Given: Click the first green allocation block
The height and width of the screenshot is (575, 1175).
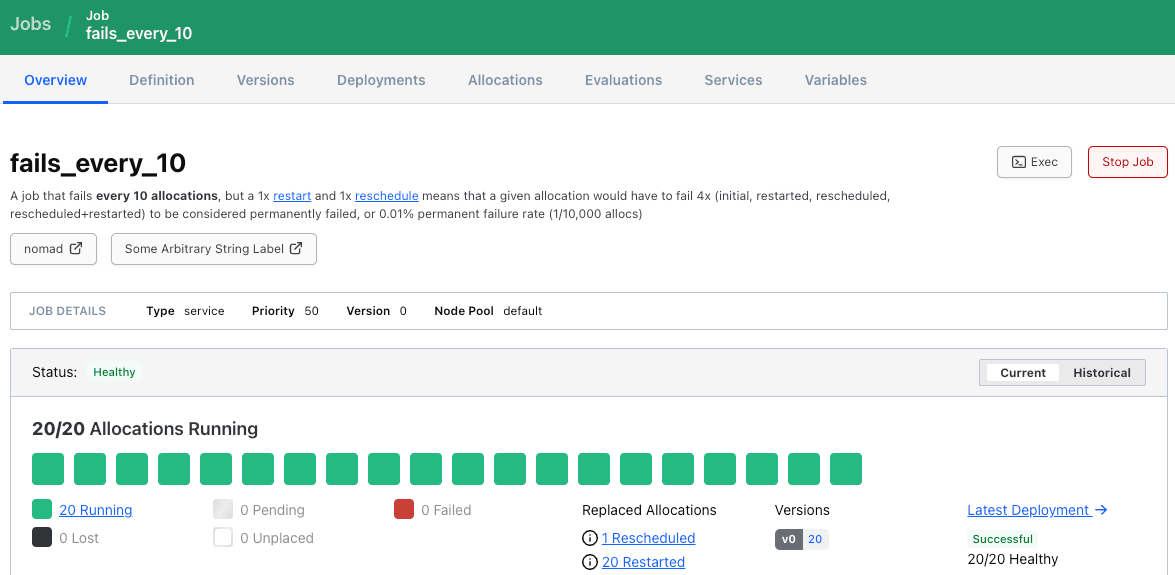Looking at the screenshot, I should [48, 469].
